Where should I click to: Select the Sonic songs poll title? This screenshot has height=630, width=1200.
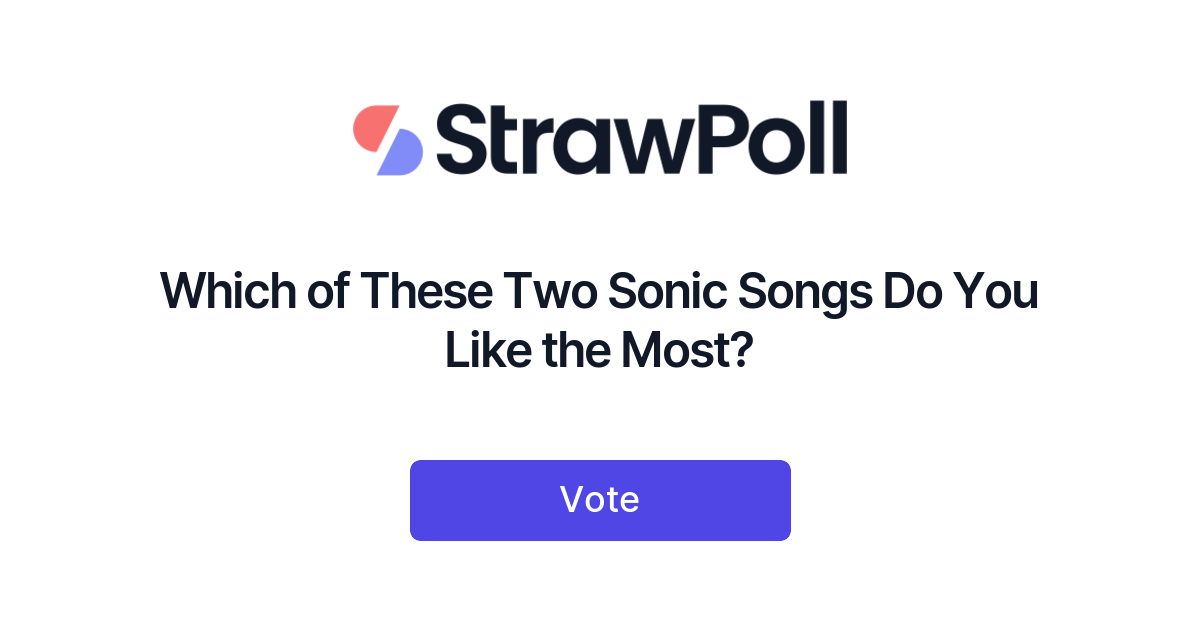600,320
